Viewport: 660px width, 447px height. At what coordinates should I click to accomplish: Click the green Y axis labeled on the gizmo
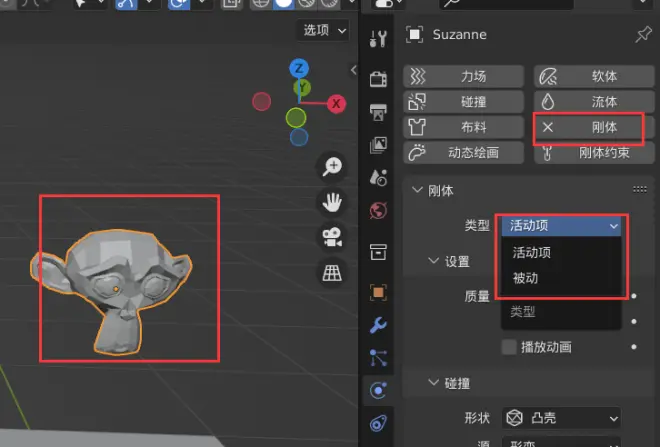point(303,87)
